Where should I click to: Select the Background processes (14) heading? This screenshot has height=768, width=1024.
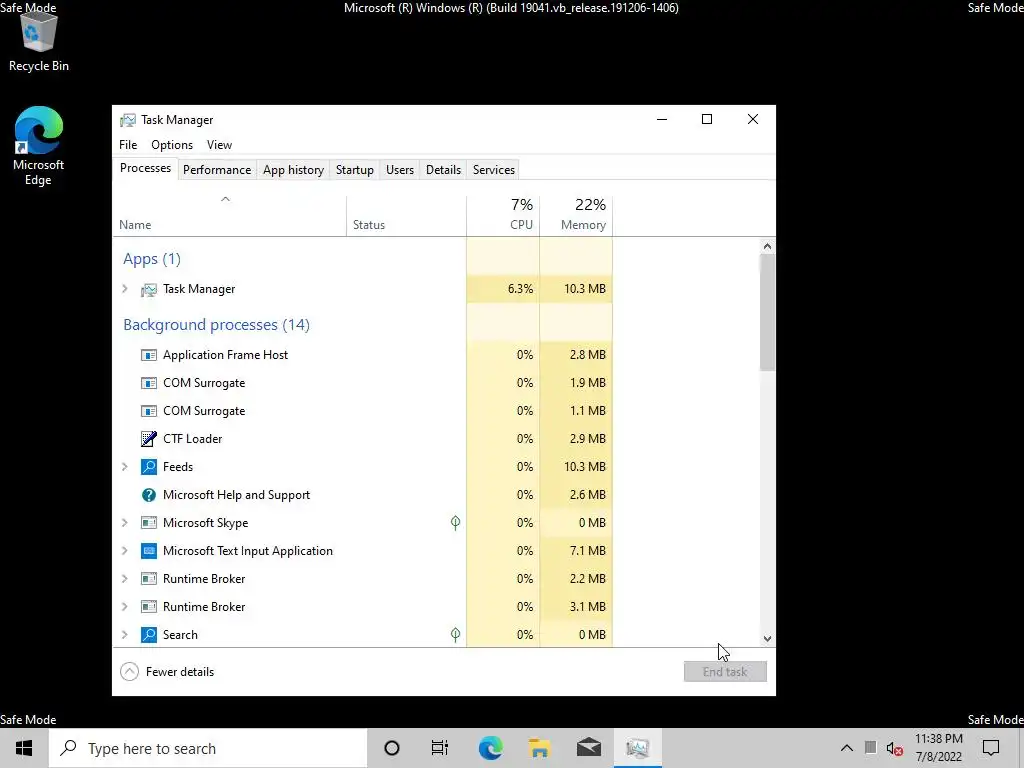point(216,325)
